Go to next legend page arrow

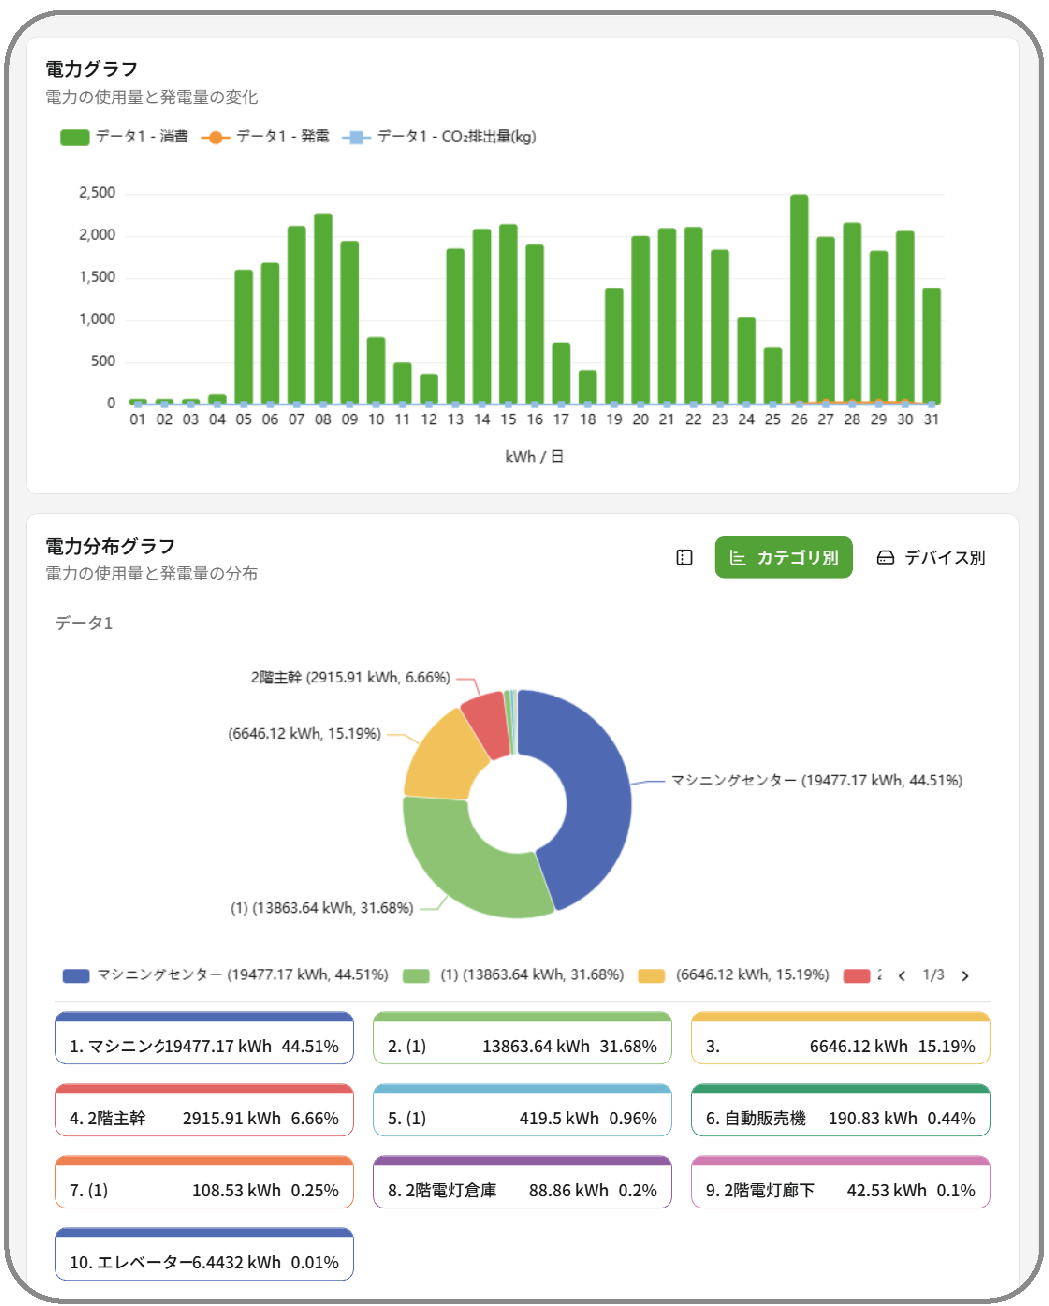click(x=965, y=976)
